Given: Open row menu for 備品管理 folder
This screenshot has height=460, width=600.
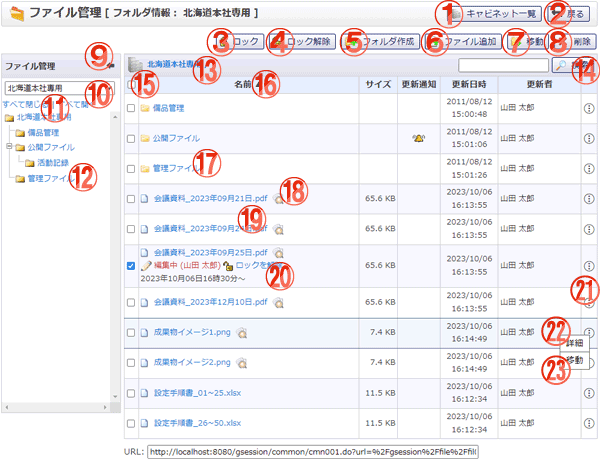Looking at the screenshot, I should pos(589,108).
